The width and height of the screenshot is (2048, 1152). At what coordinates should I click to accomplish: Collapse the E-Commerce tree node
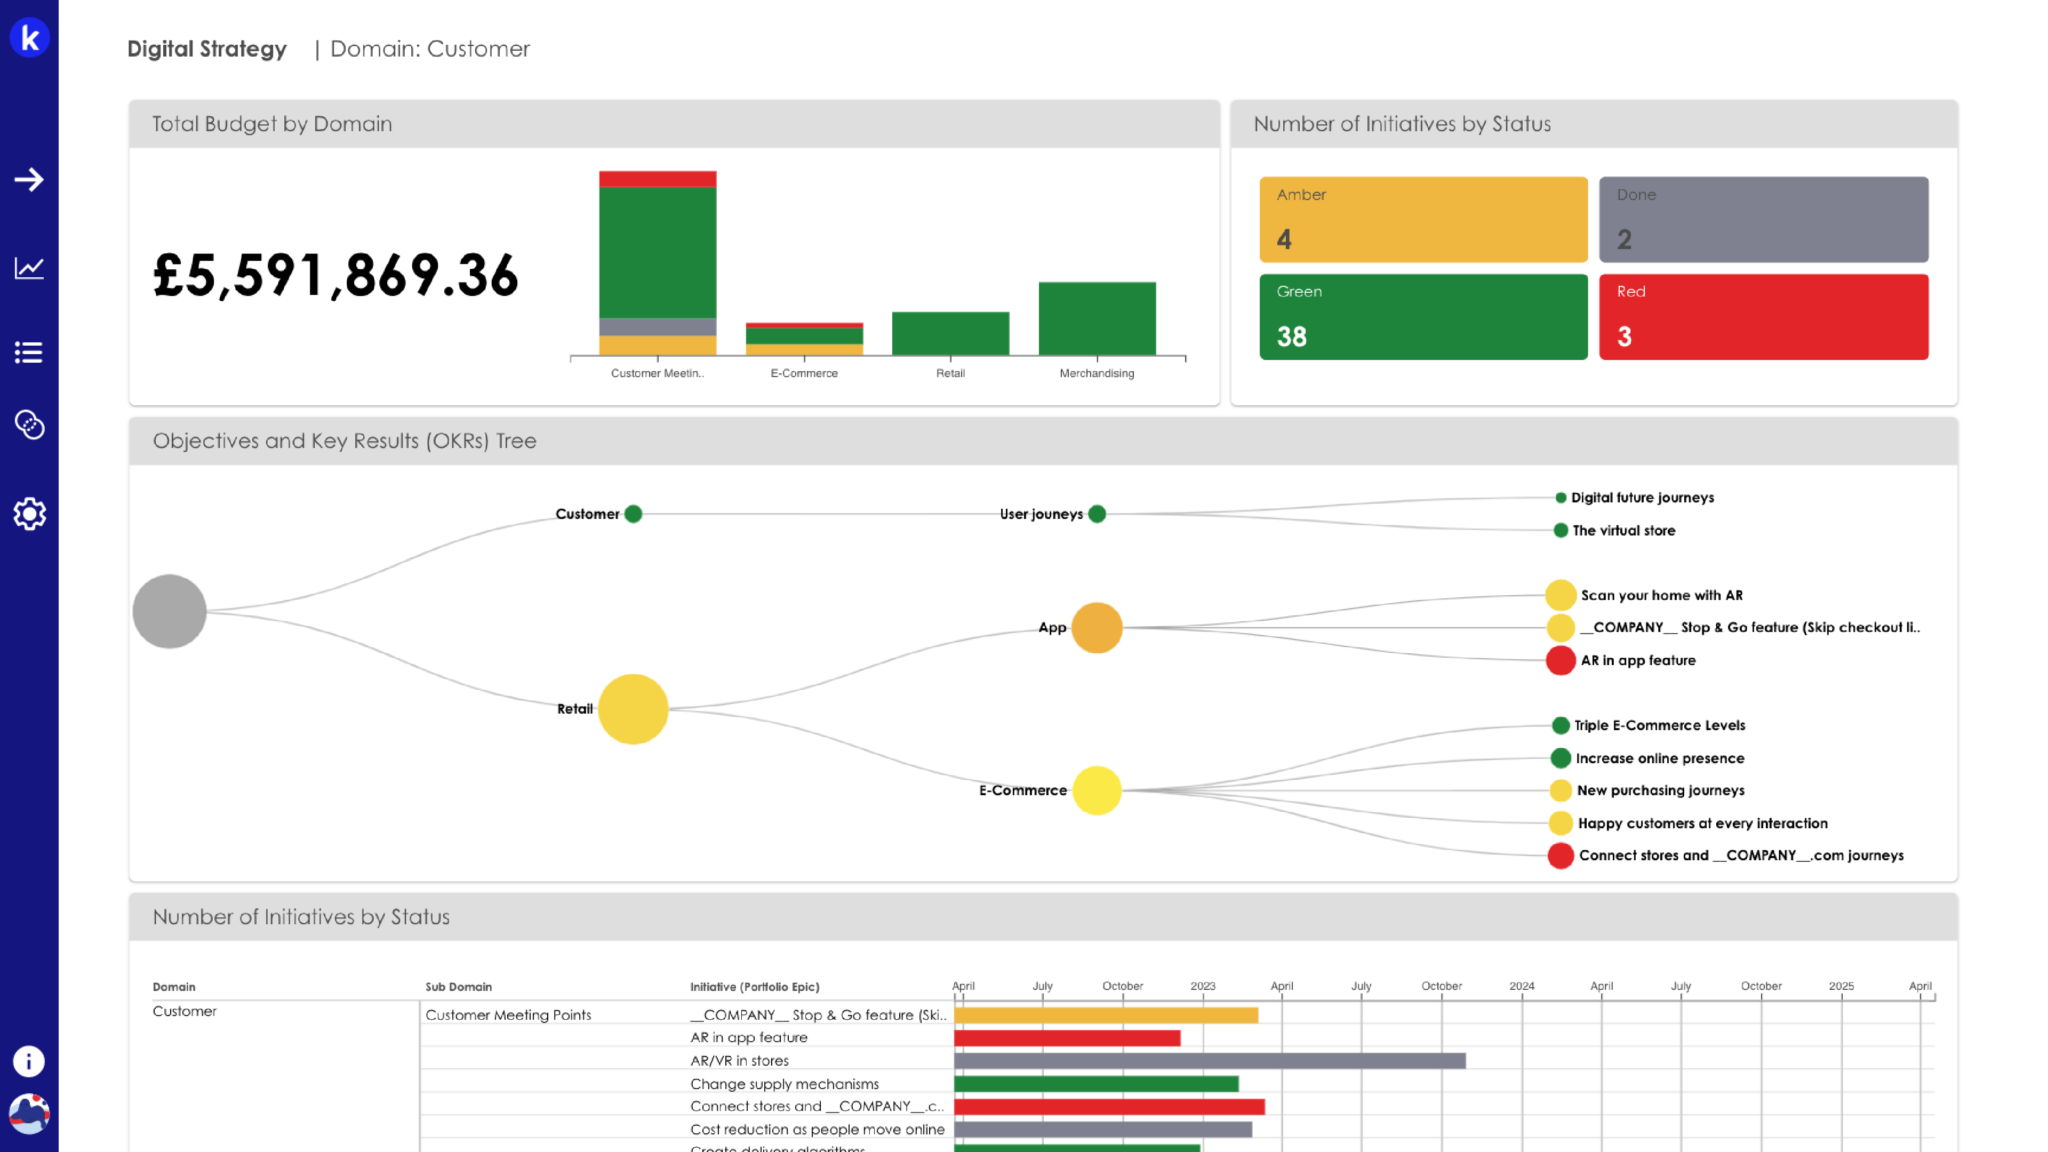tap(1096, 790)
